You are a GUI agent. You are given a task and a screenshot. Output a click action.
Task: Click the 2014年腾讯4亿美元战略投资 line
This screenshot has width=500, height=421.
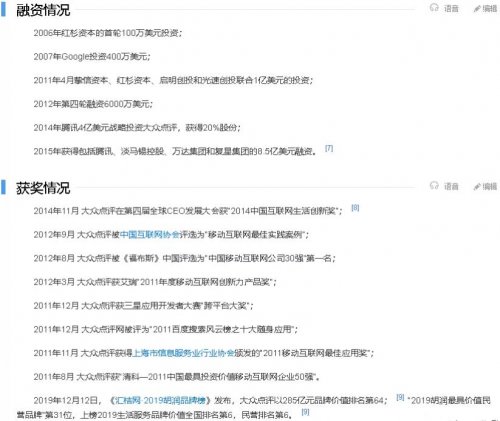[x=137, y=128]
